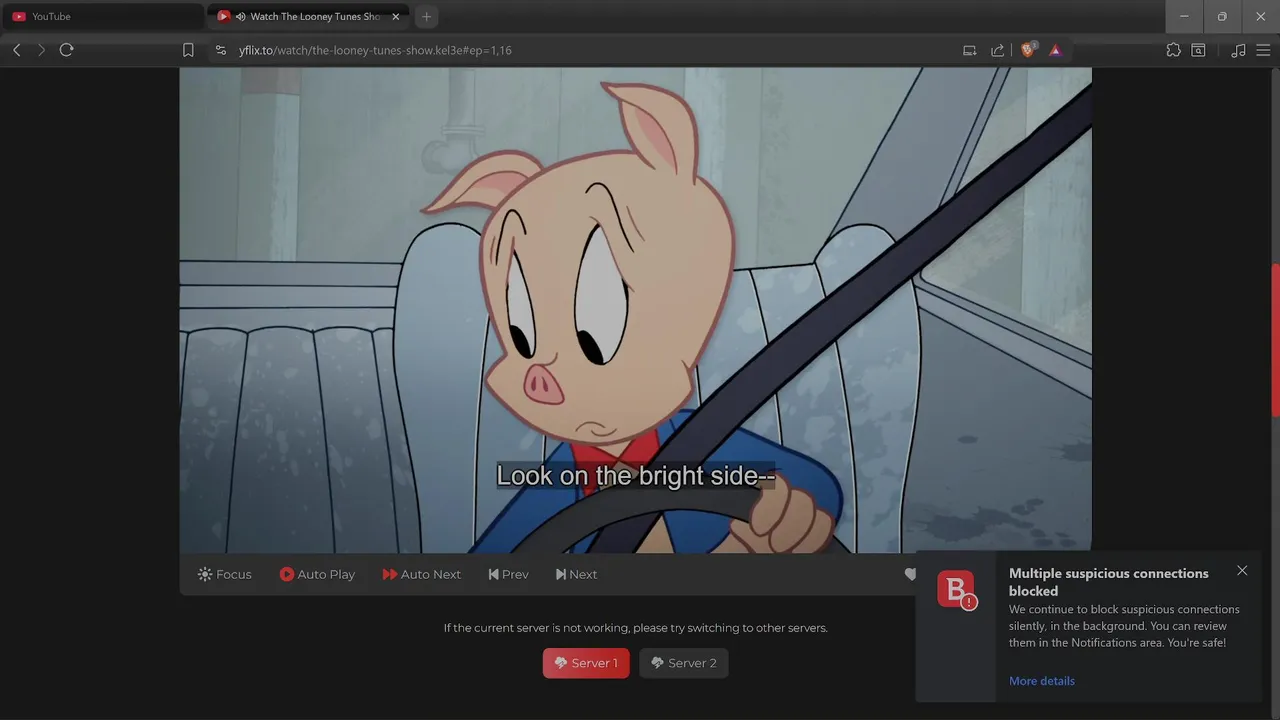Switch to Server 1

pos(586,663)
